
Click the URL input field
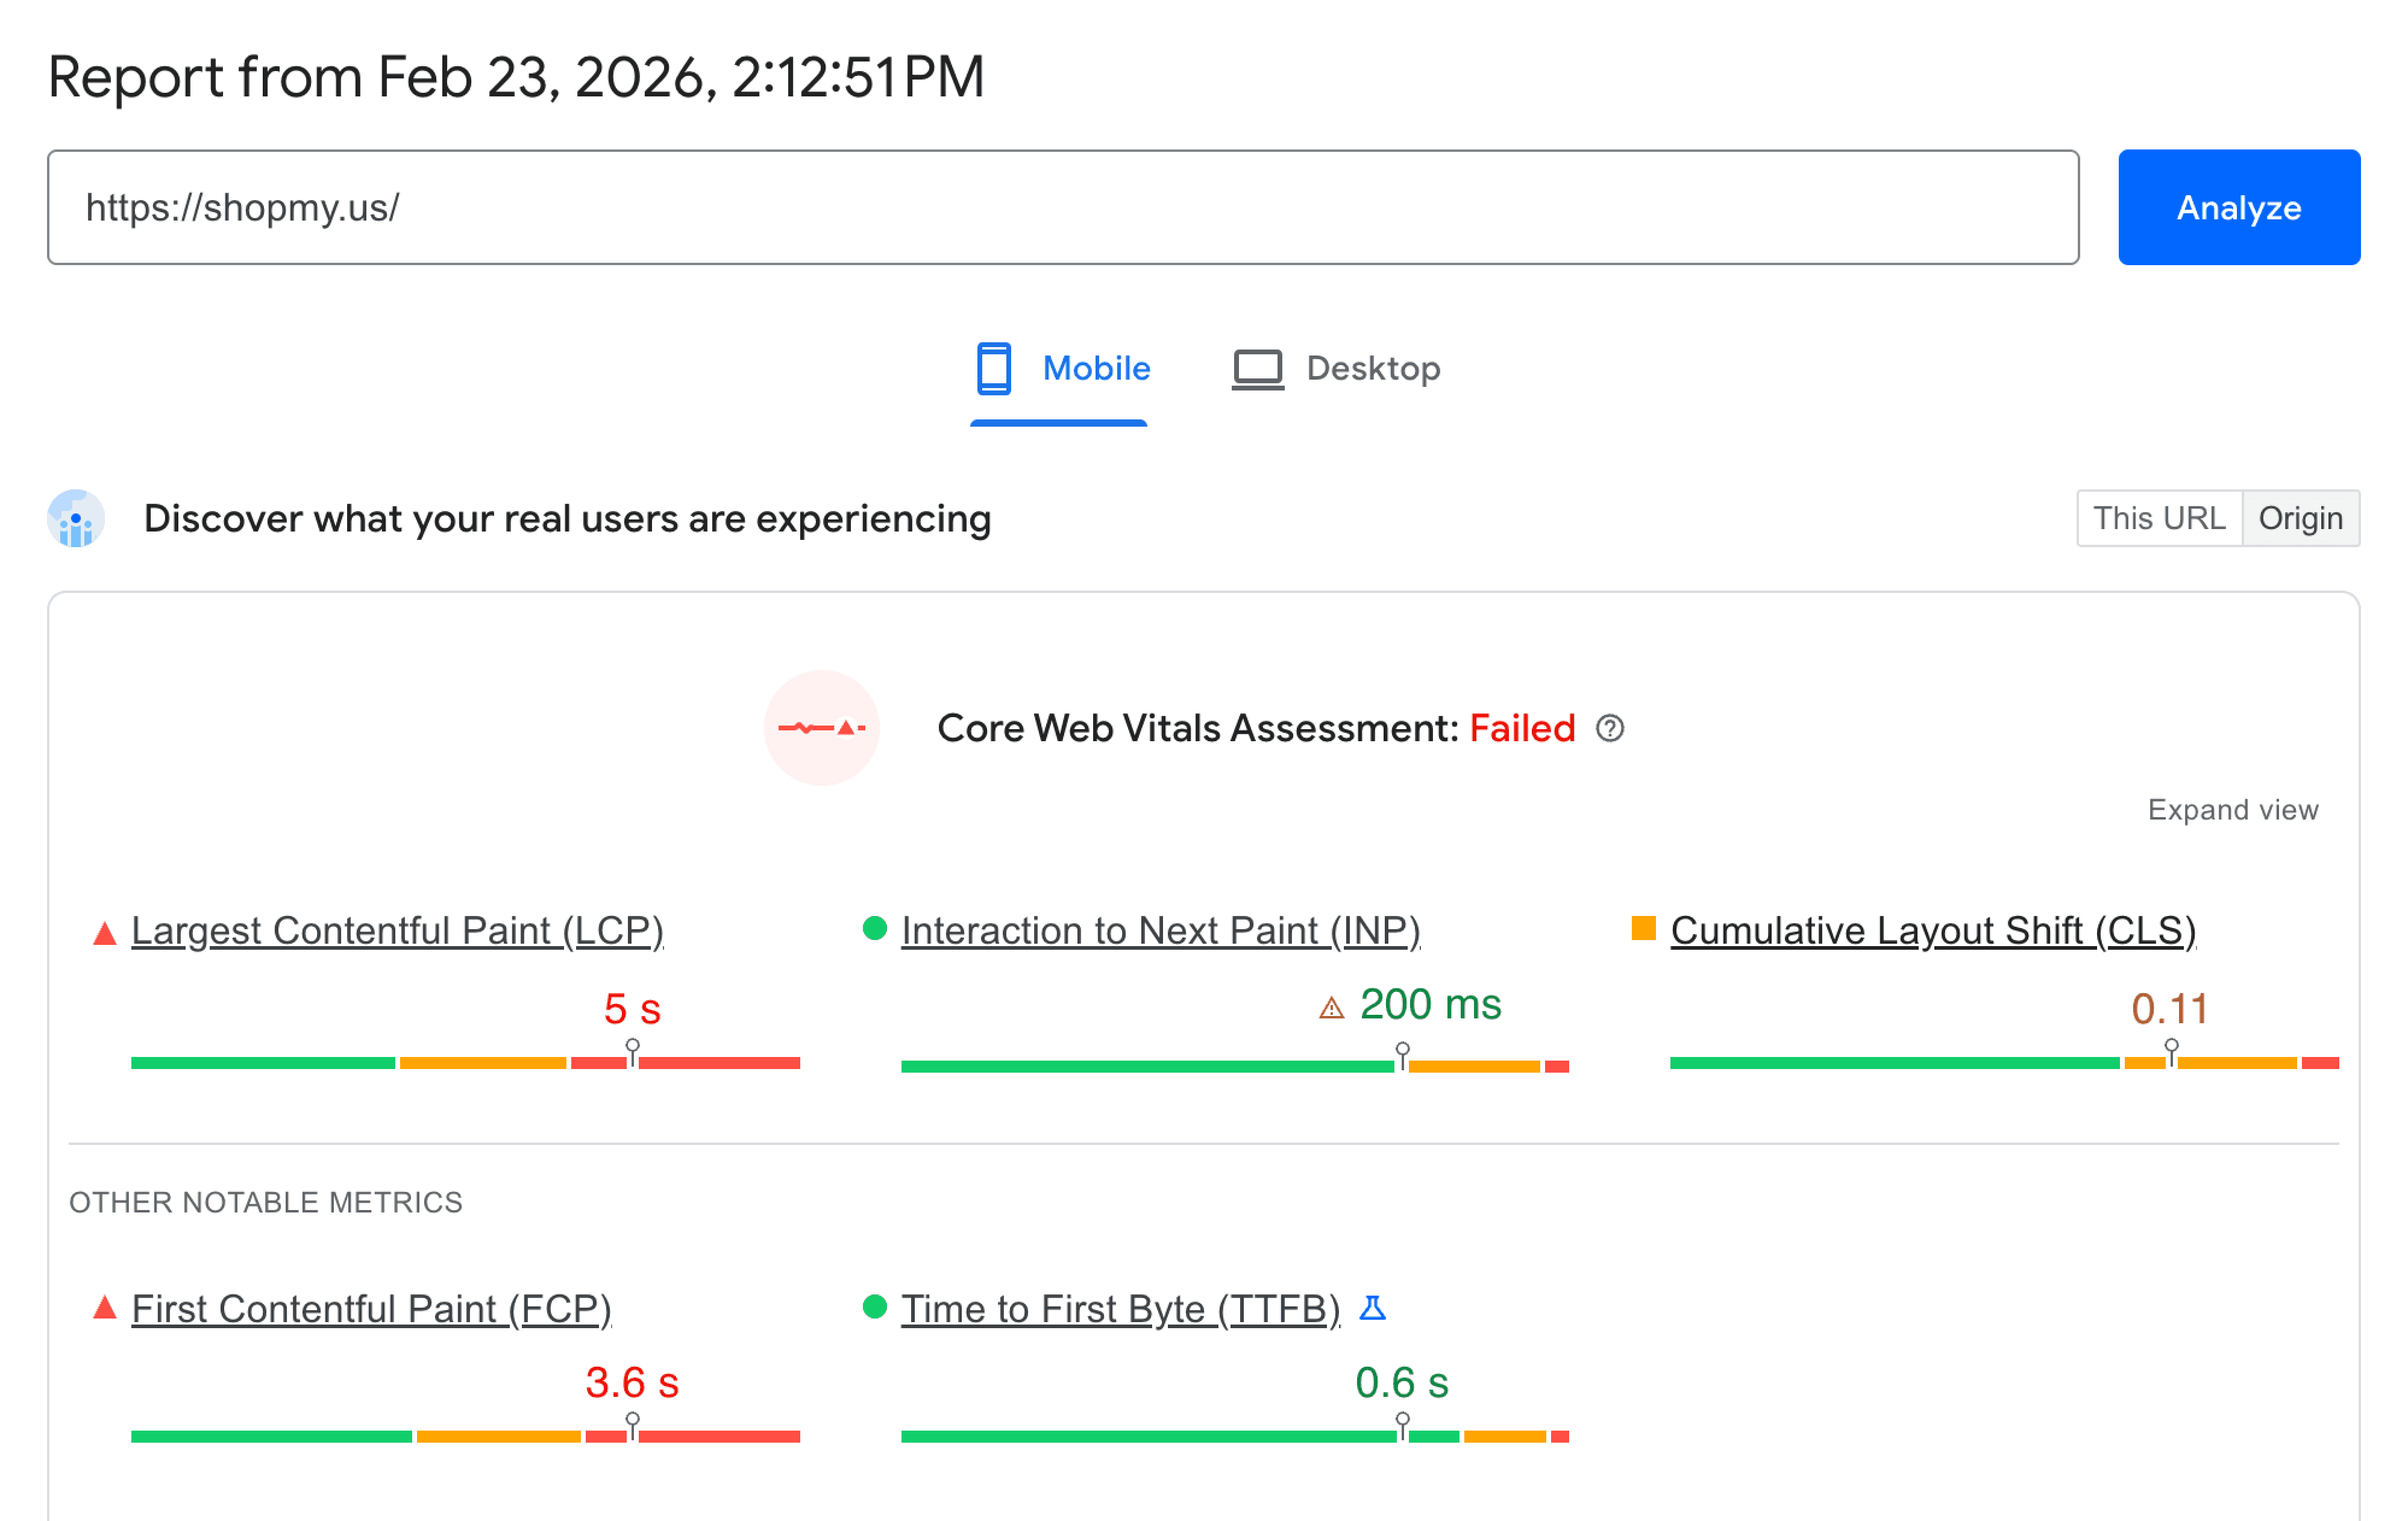coord(1062,207)
